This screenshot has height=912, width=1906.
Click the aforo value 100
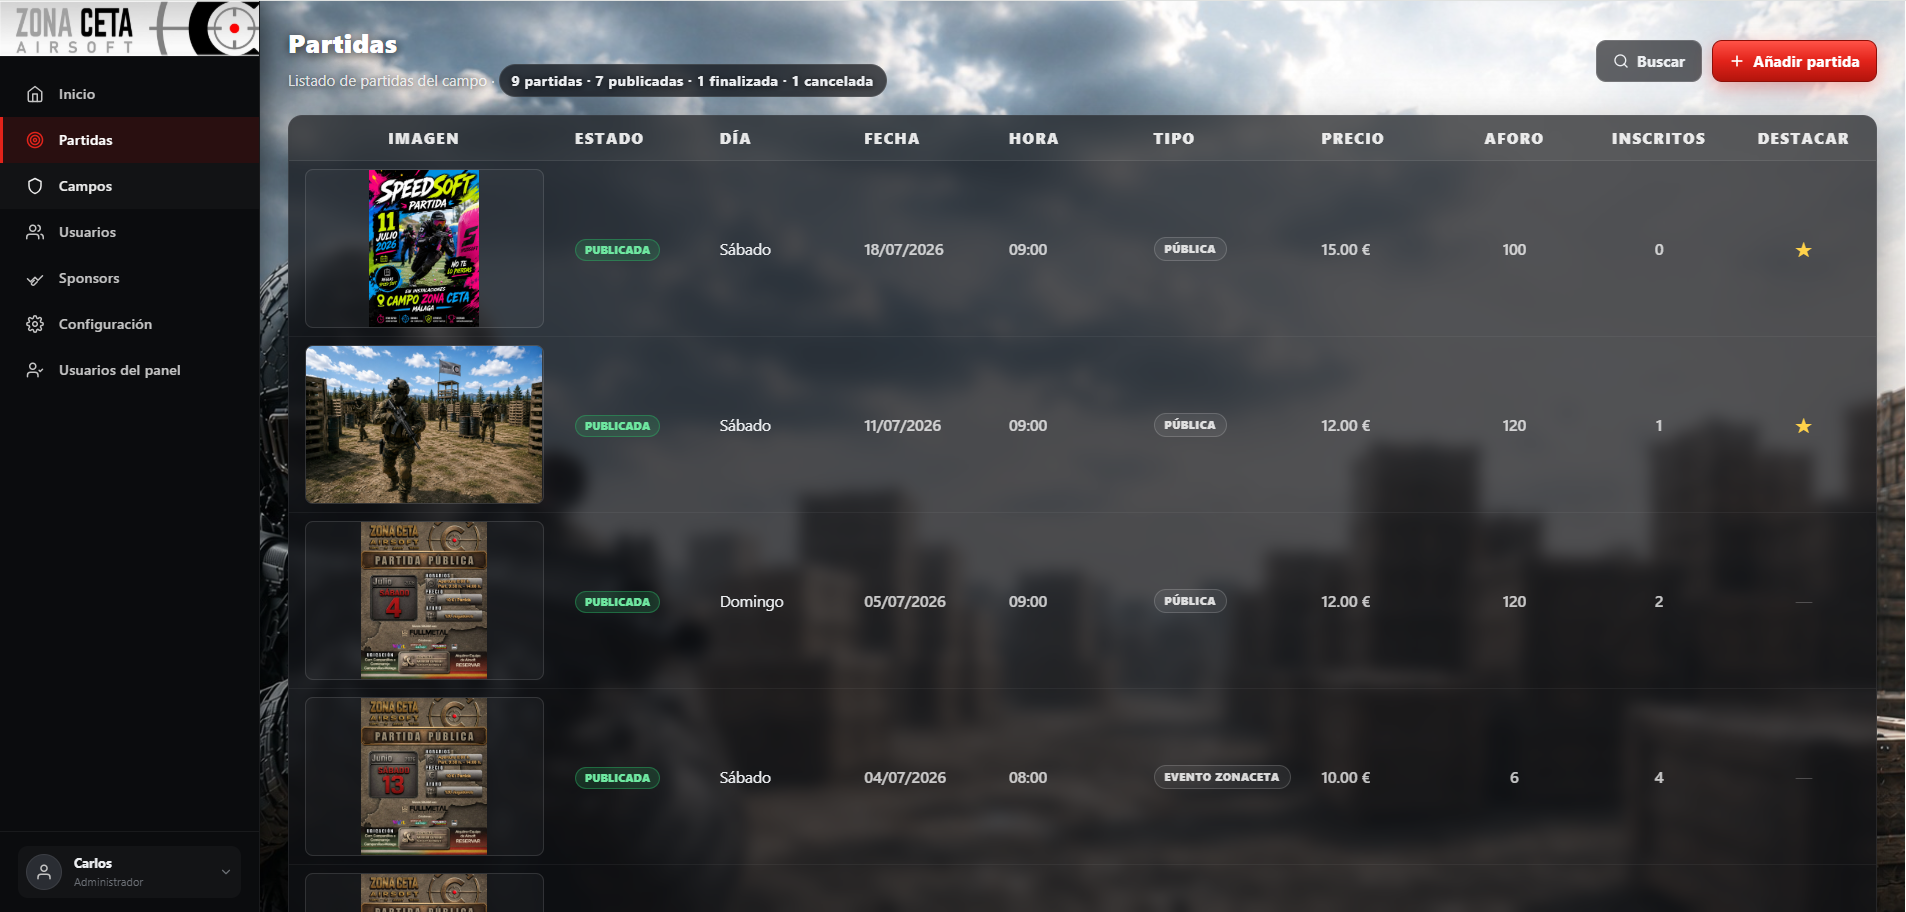(1514, 250)
